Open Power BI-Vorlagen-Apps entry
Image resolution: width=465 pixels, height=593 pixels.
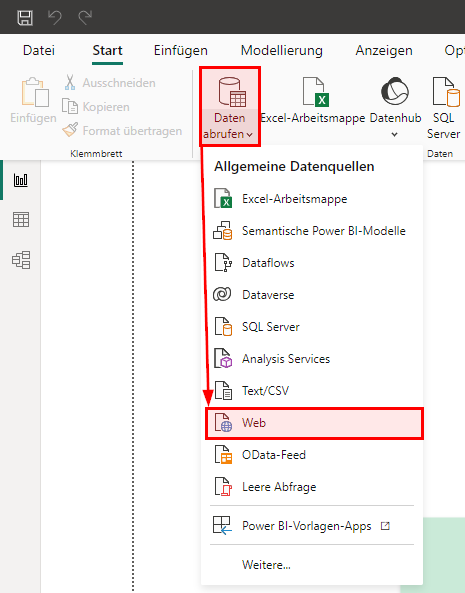tap(312, 526)
